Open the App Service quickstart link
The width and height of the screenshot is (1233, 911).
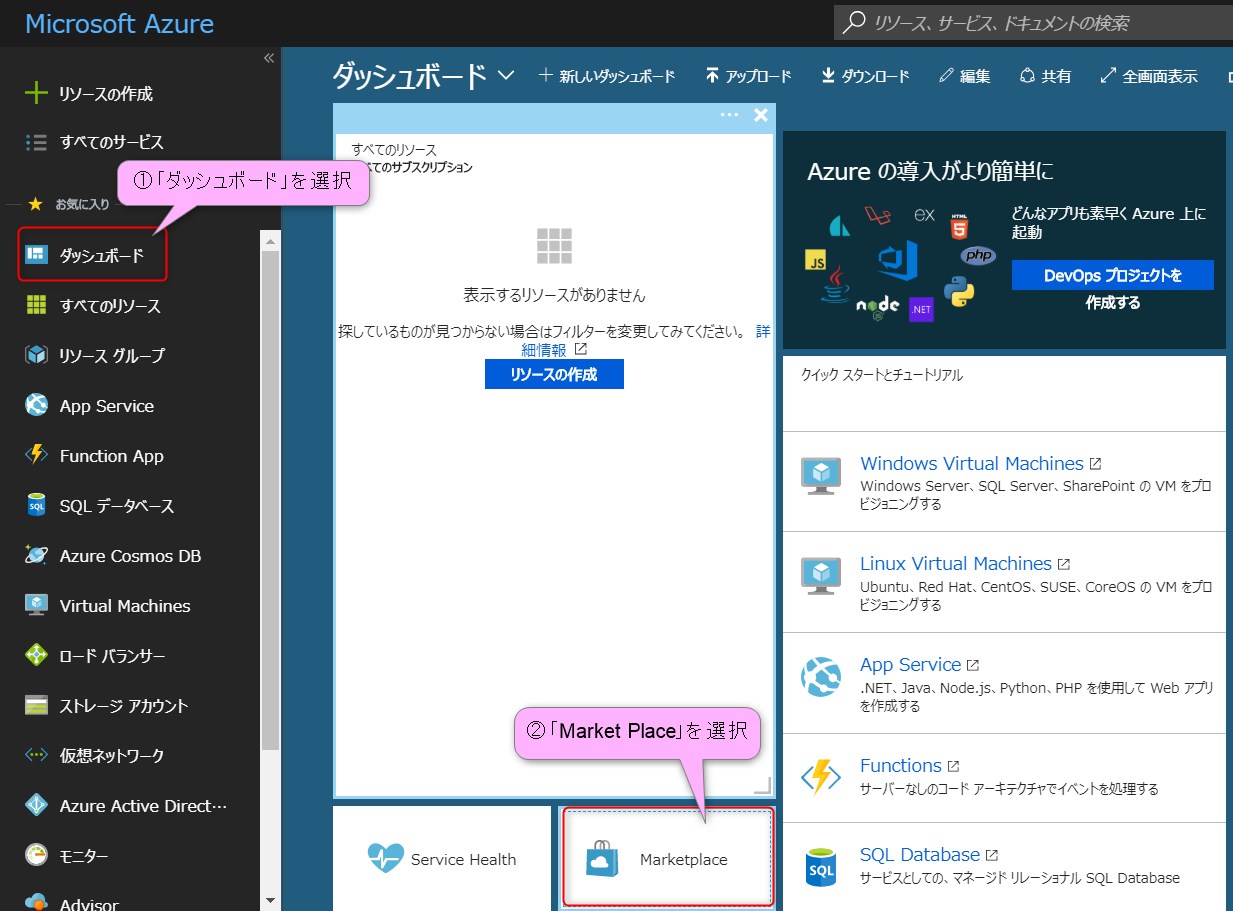[x=910, y=664]
